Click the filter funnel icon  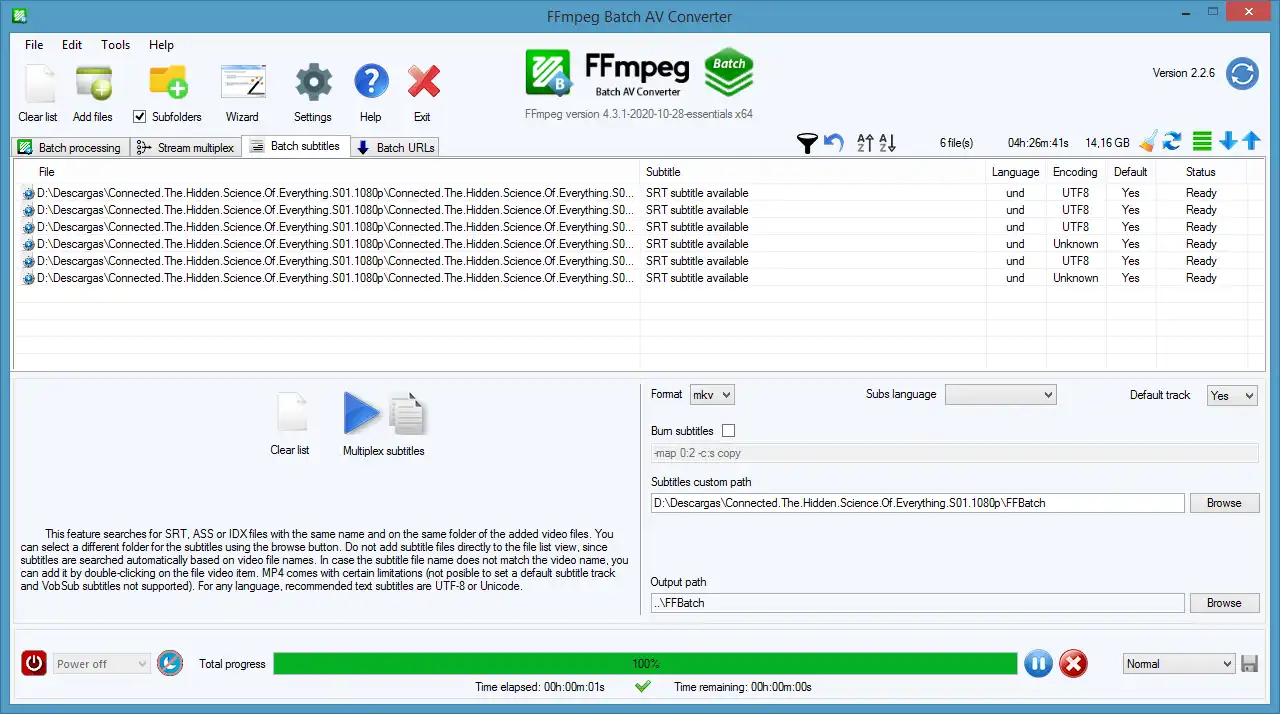pos(808,143)
